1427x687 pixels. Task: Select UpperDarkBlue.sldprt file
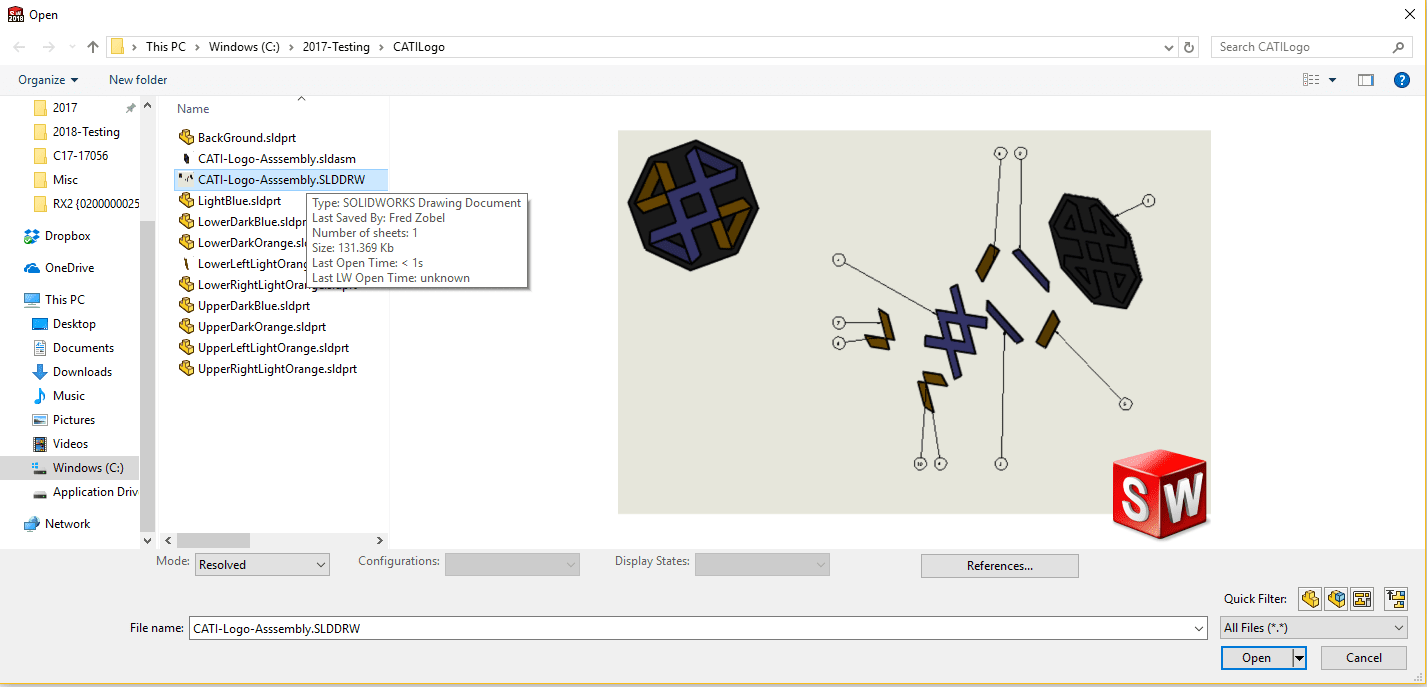click(253, 306)
